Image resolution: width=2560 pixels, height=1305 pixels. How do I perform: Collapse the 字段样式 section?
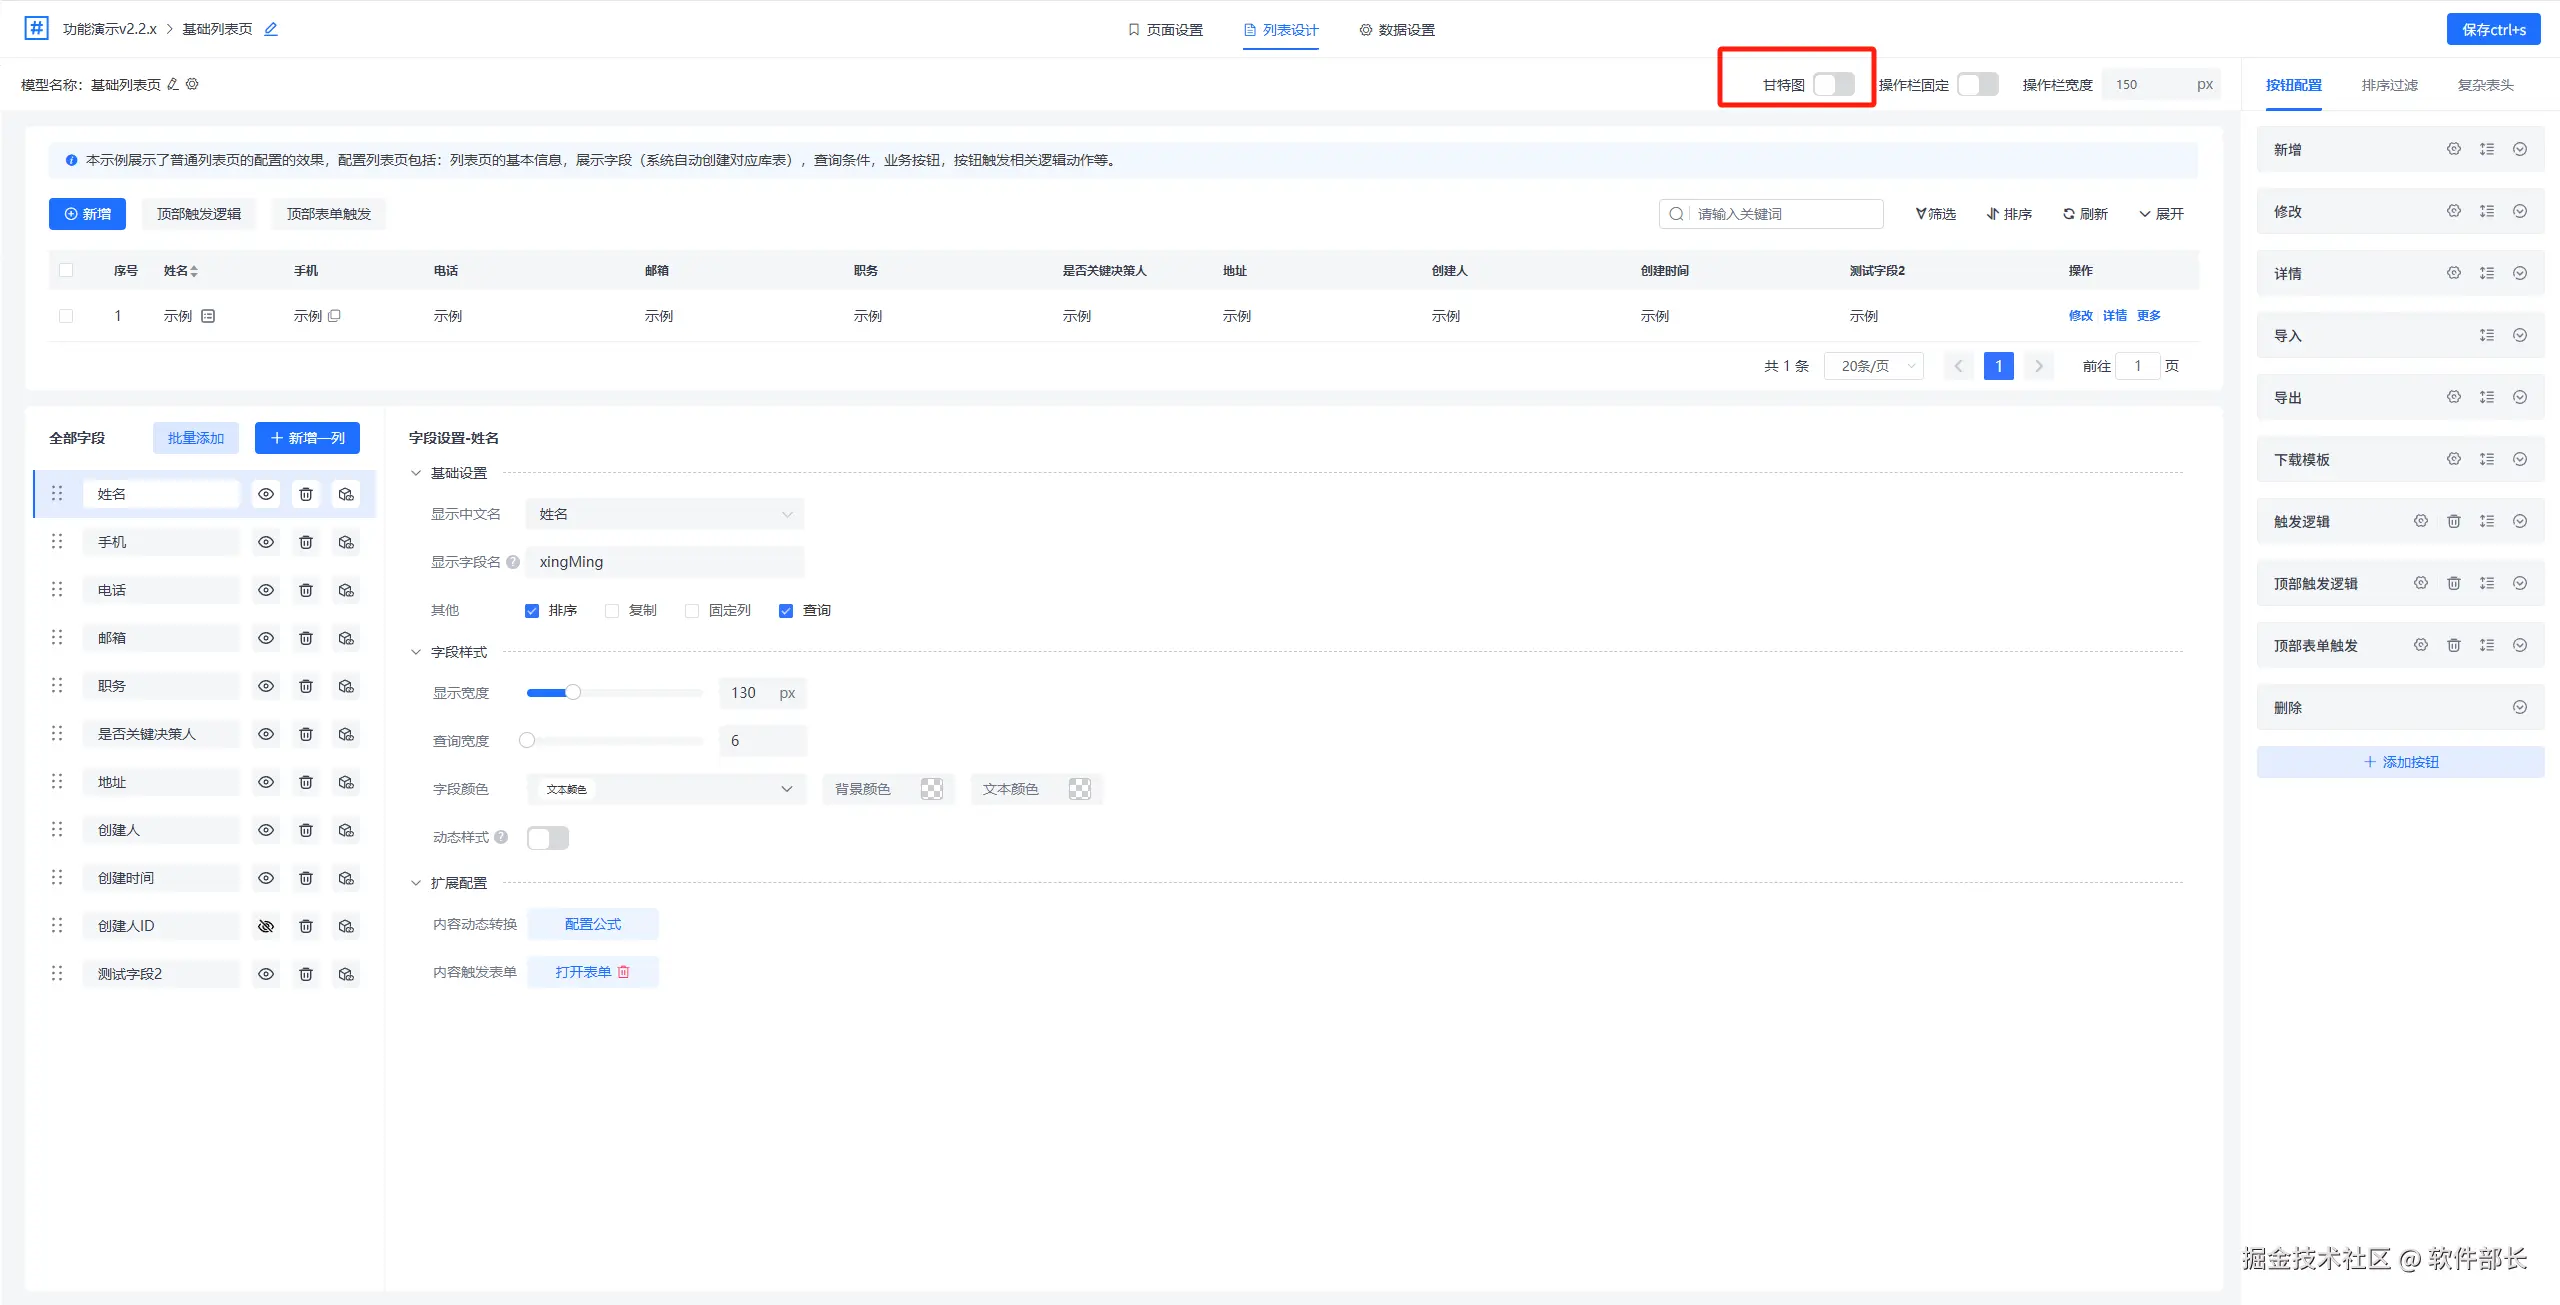[x=416, y=652]
